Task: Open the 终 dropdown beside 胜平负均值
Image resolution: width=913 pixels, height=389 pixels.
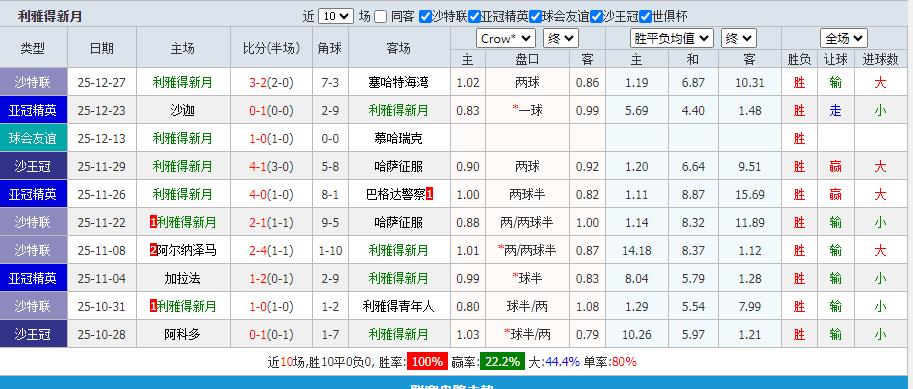Action: pos(739,38)
